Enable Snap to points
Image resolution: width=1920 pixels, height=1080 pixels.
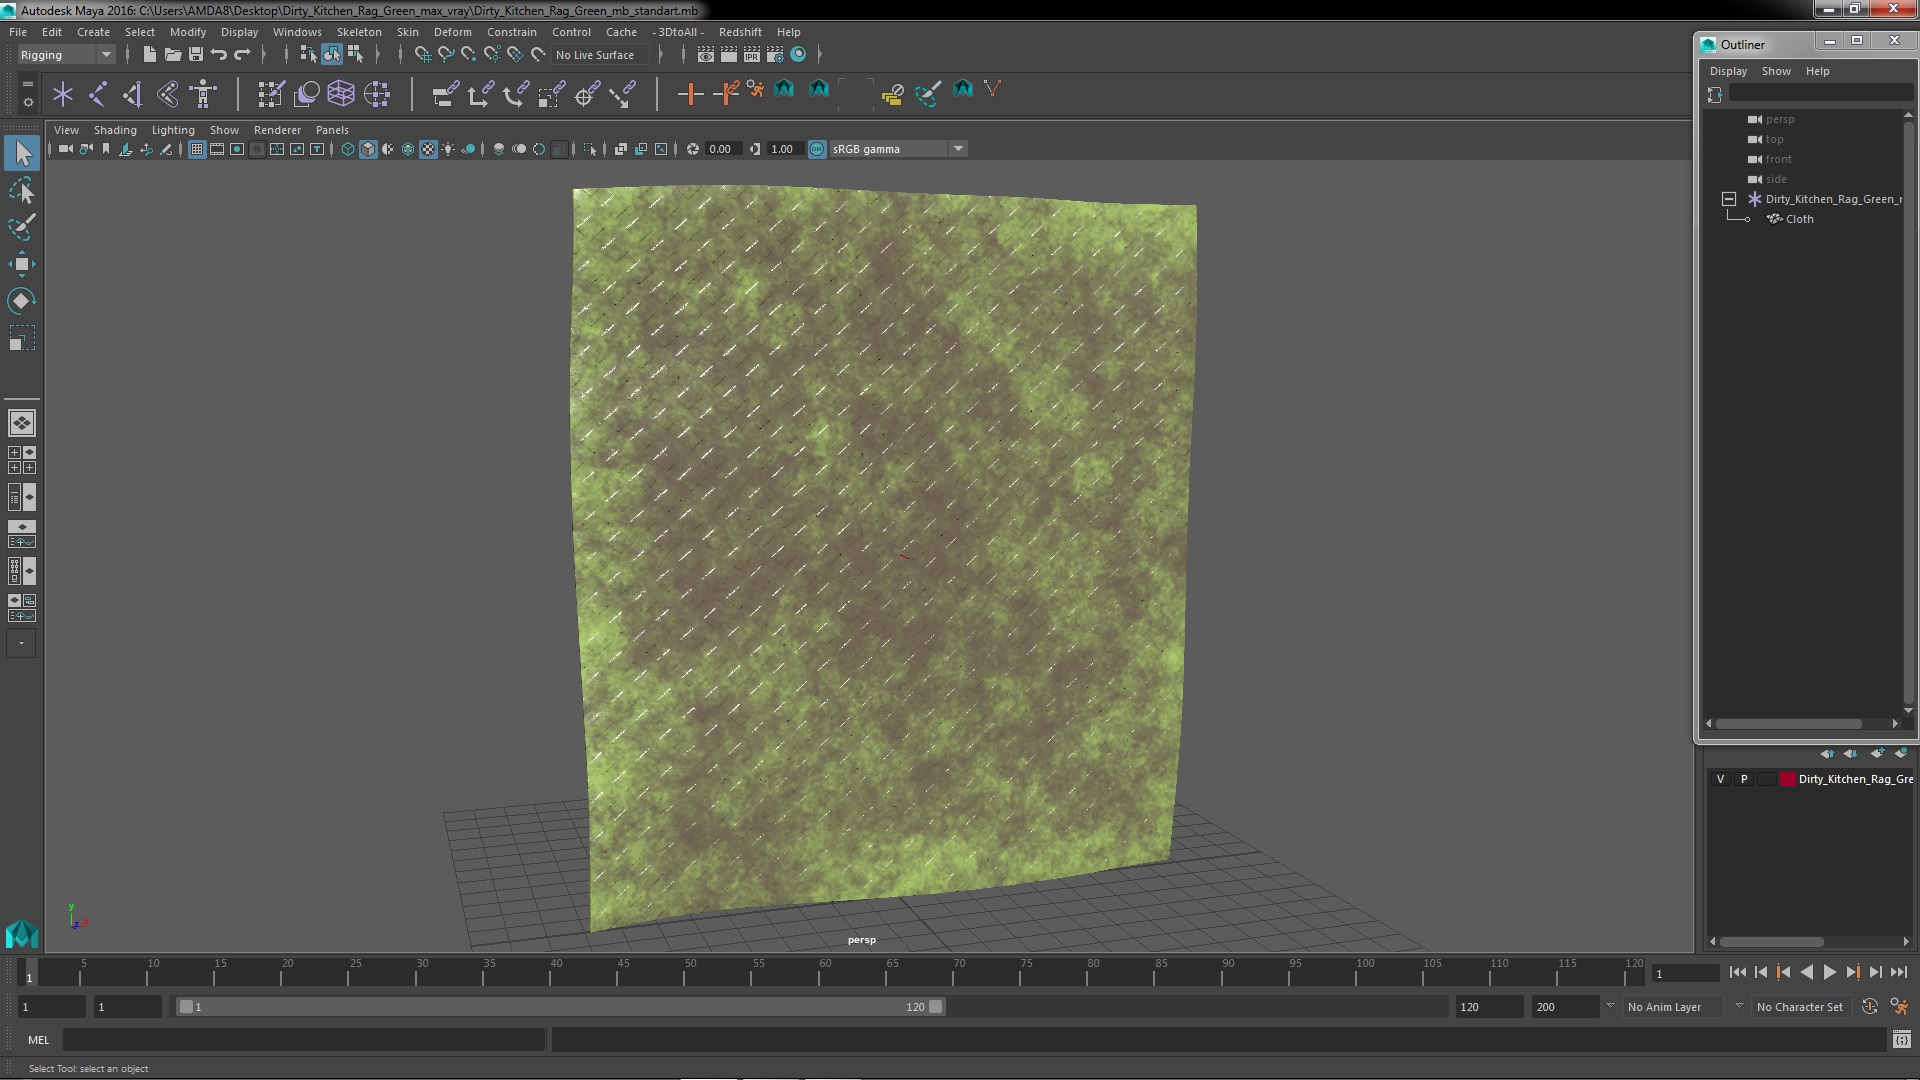tap(469, 55)
